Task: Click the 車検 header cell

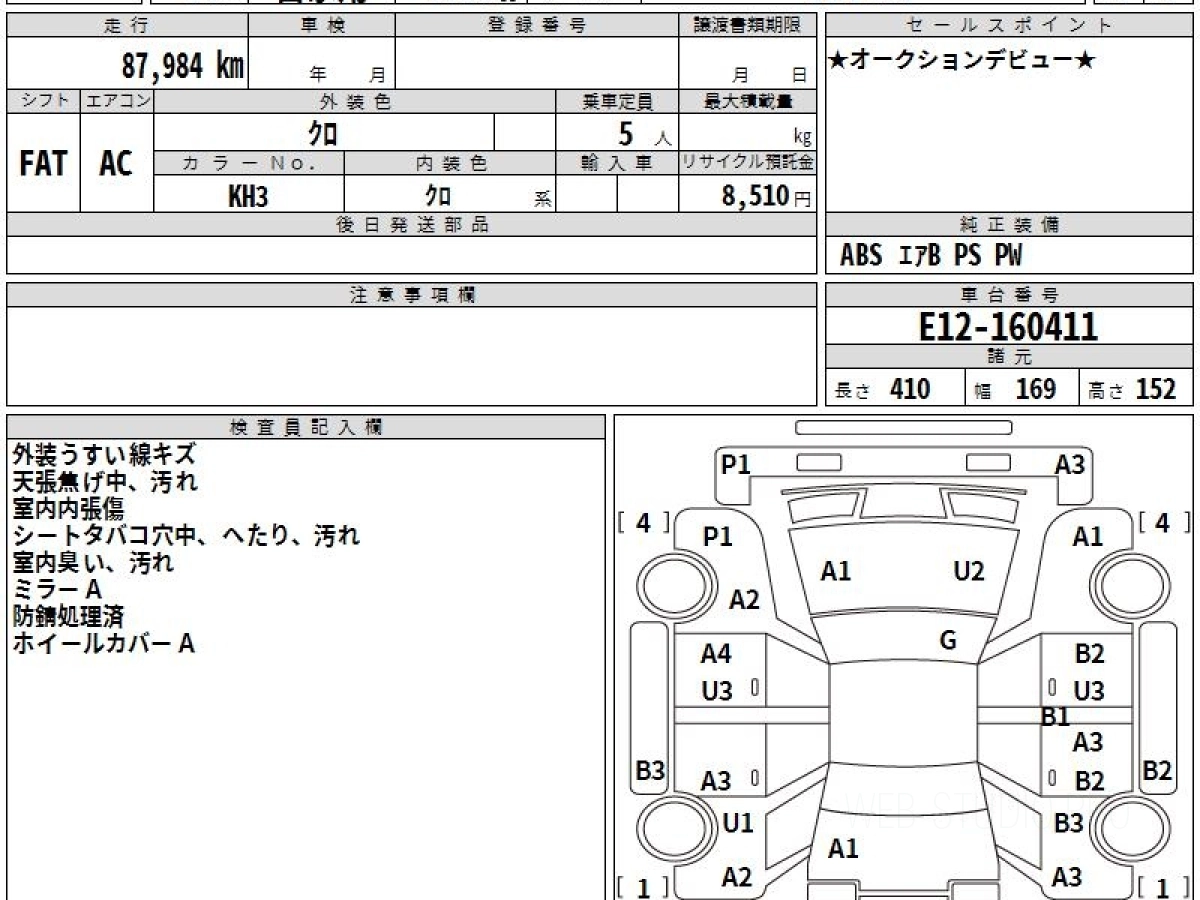Action: coord(322,26)
